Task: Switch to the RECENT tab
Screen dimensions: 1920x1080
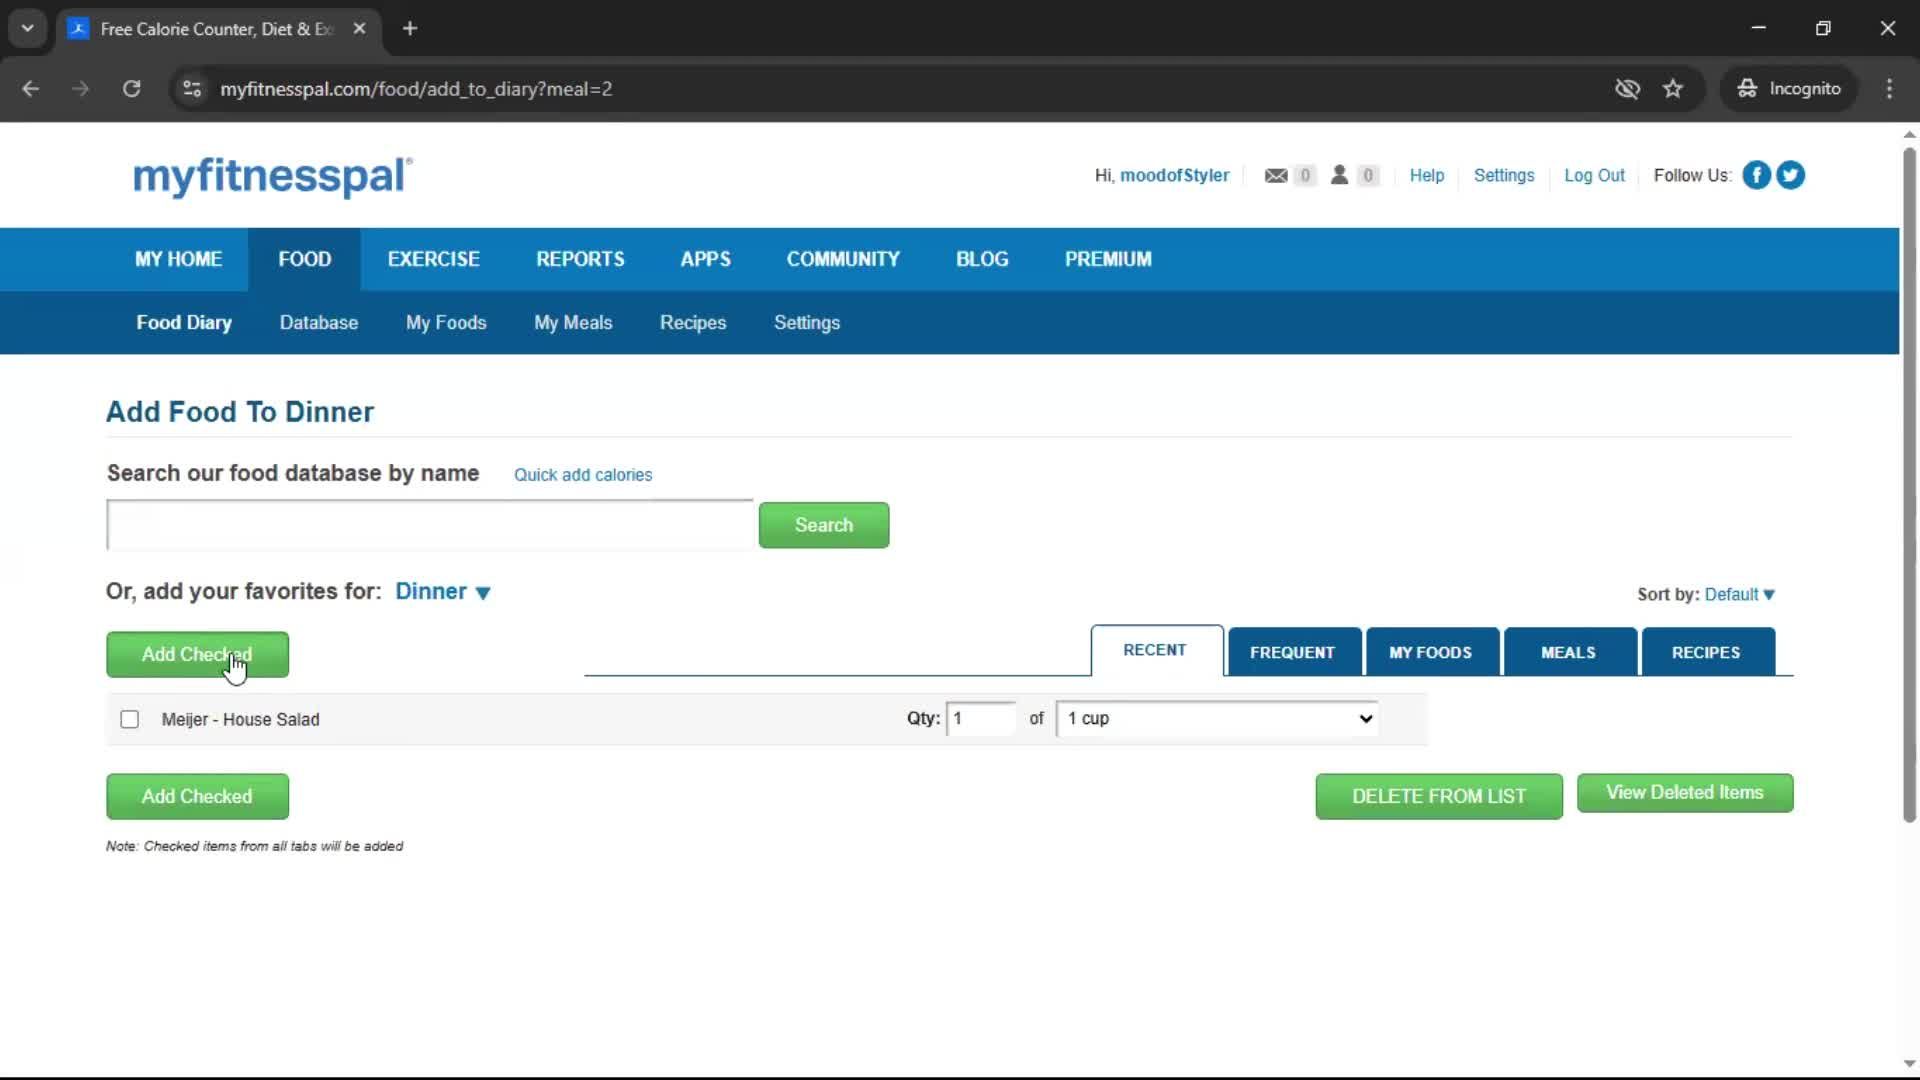Action: (1156, 650)
